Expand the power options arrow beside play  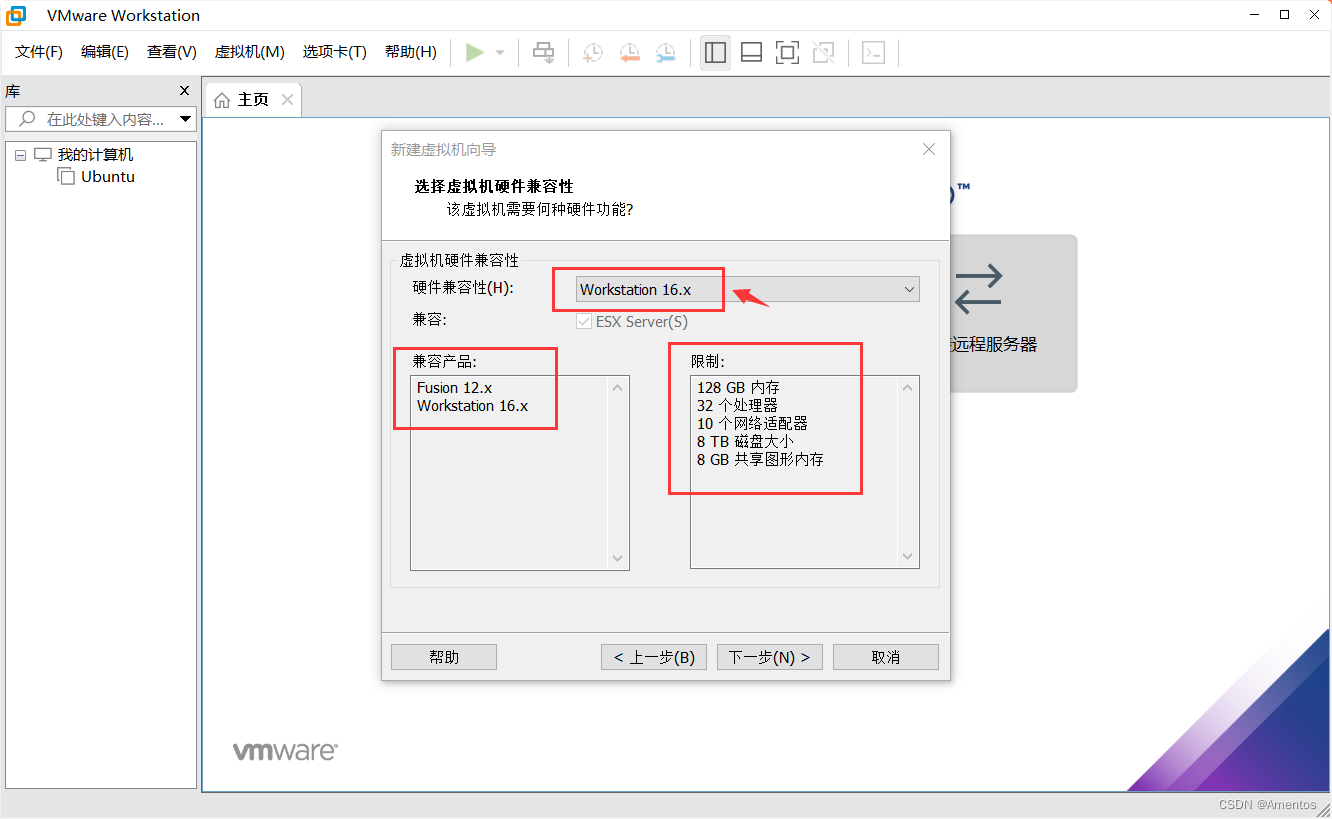(500, 53)
